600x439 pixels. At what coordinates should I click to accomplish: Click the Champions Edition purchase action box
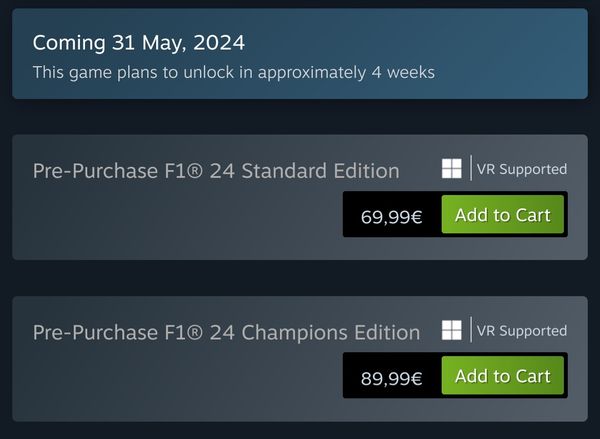coord(455,375)
